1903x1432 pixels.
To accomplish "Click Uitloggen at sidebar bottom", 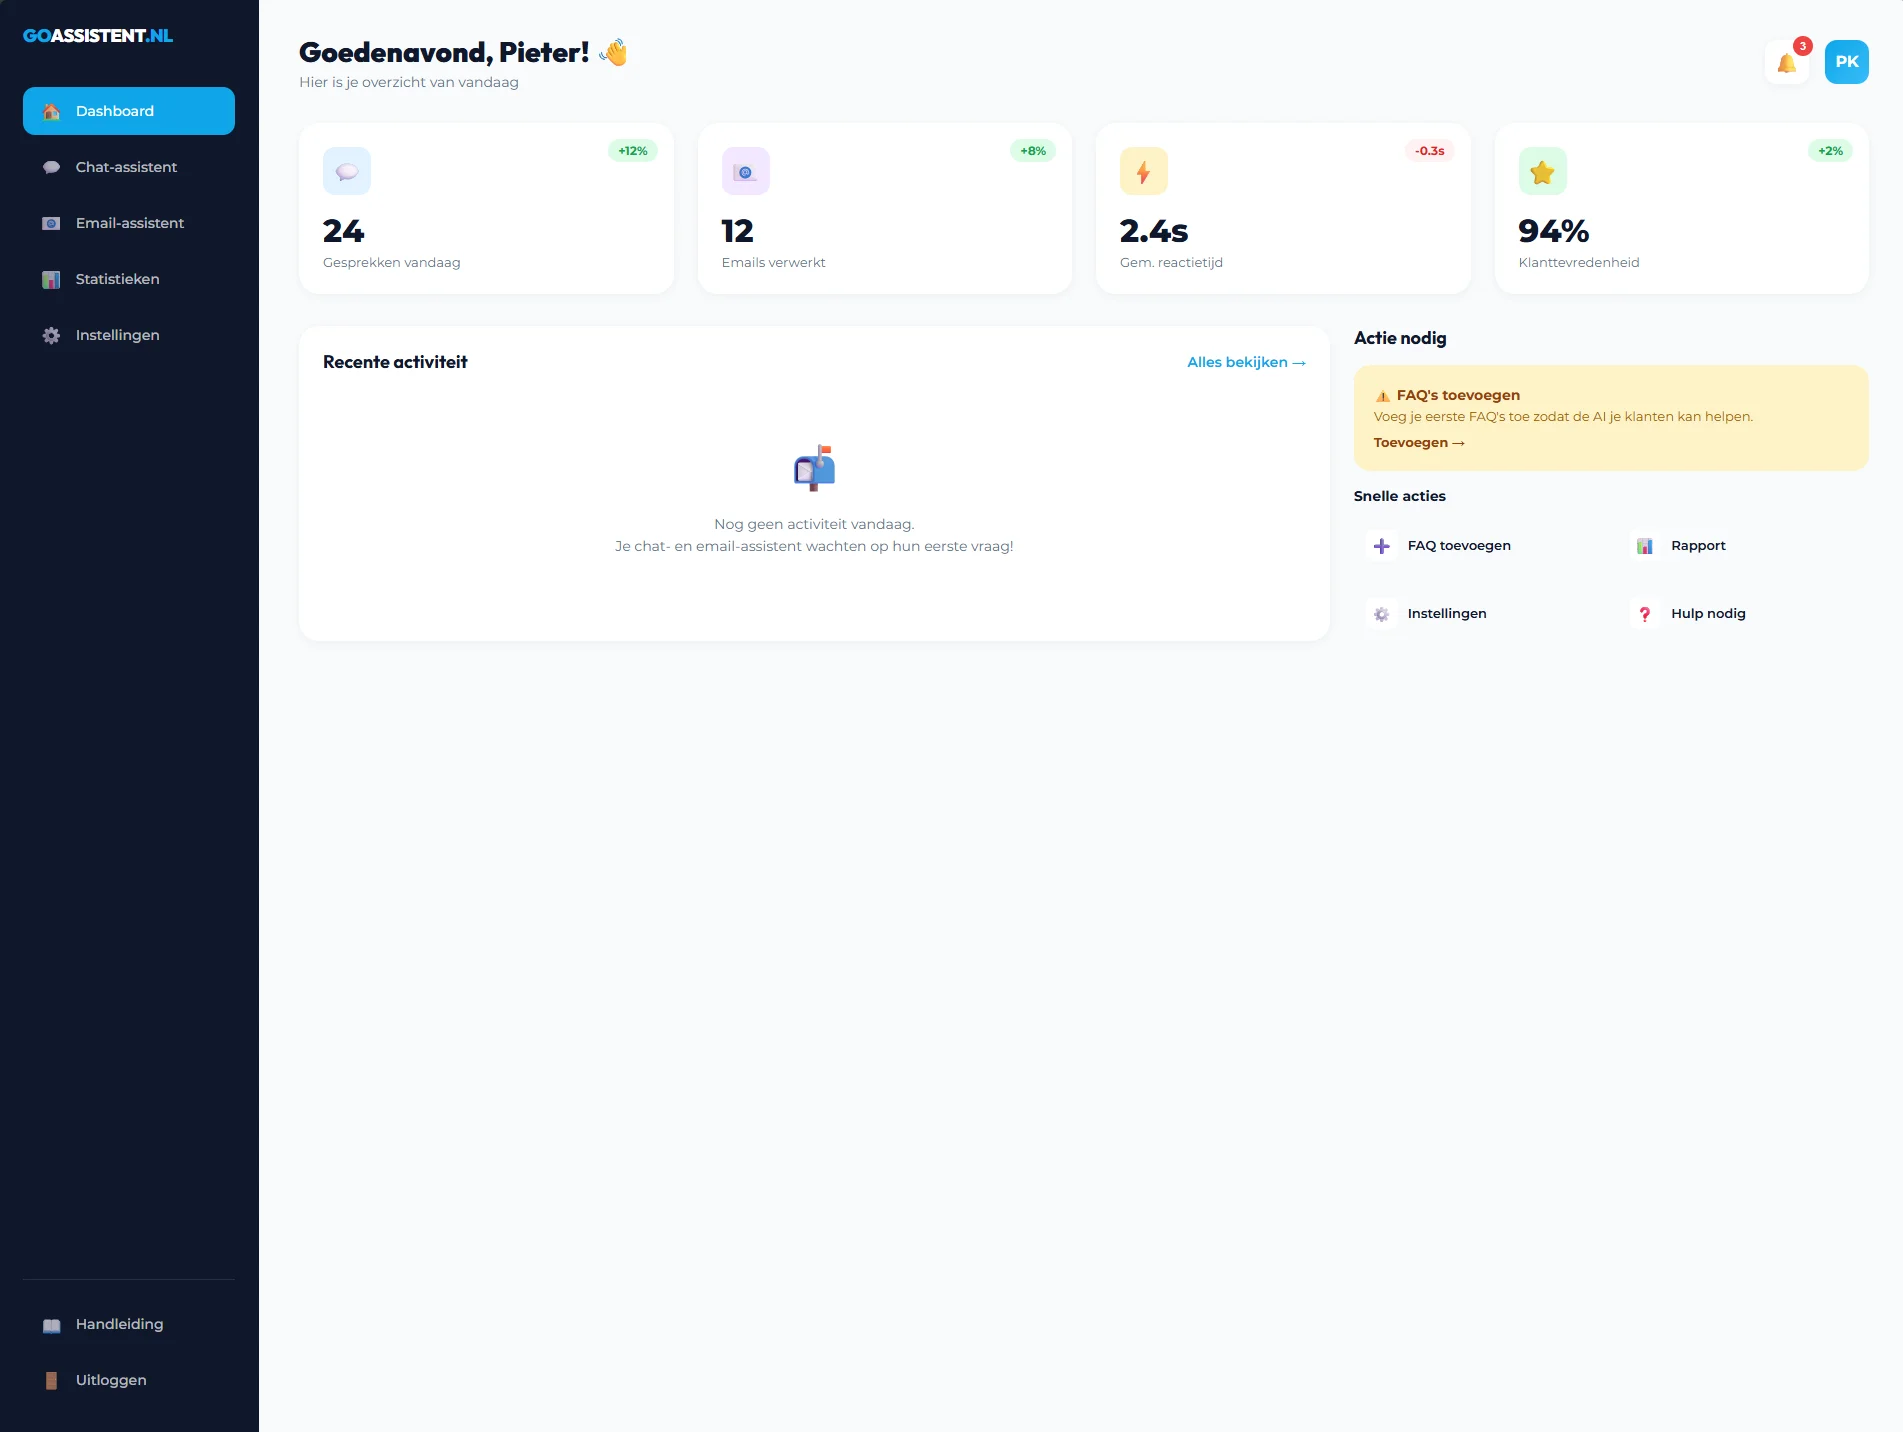I will (x=110, y=1380).
